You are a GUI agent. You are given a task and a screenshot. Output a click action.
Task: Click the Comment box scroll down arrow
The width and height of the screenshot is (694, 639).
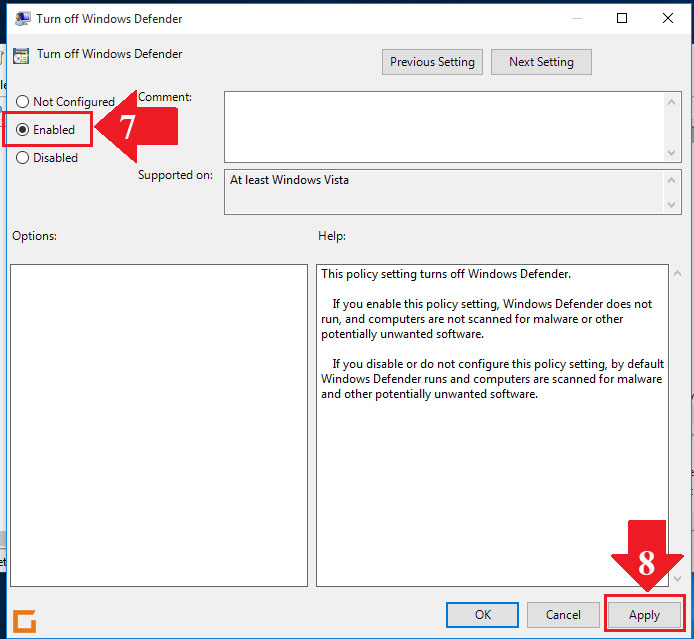671,153
